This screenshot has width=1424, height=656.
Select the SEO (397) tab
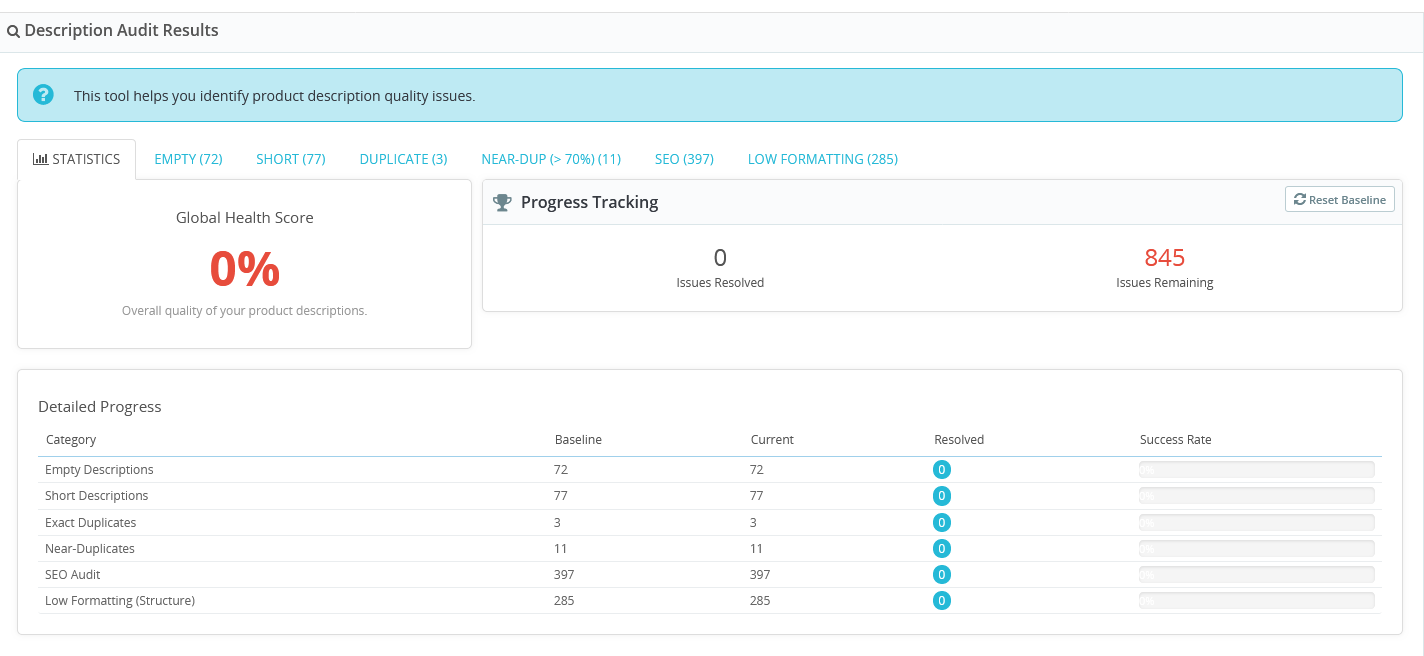click(x=684, y=158)
